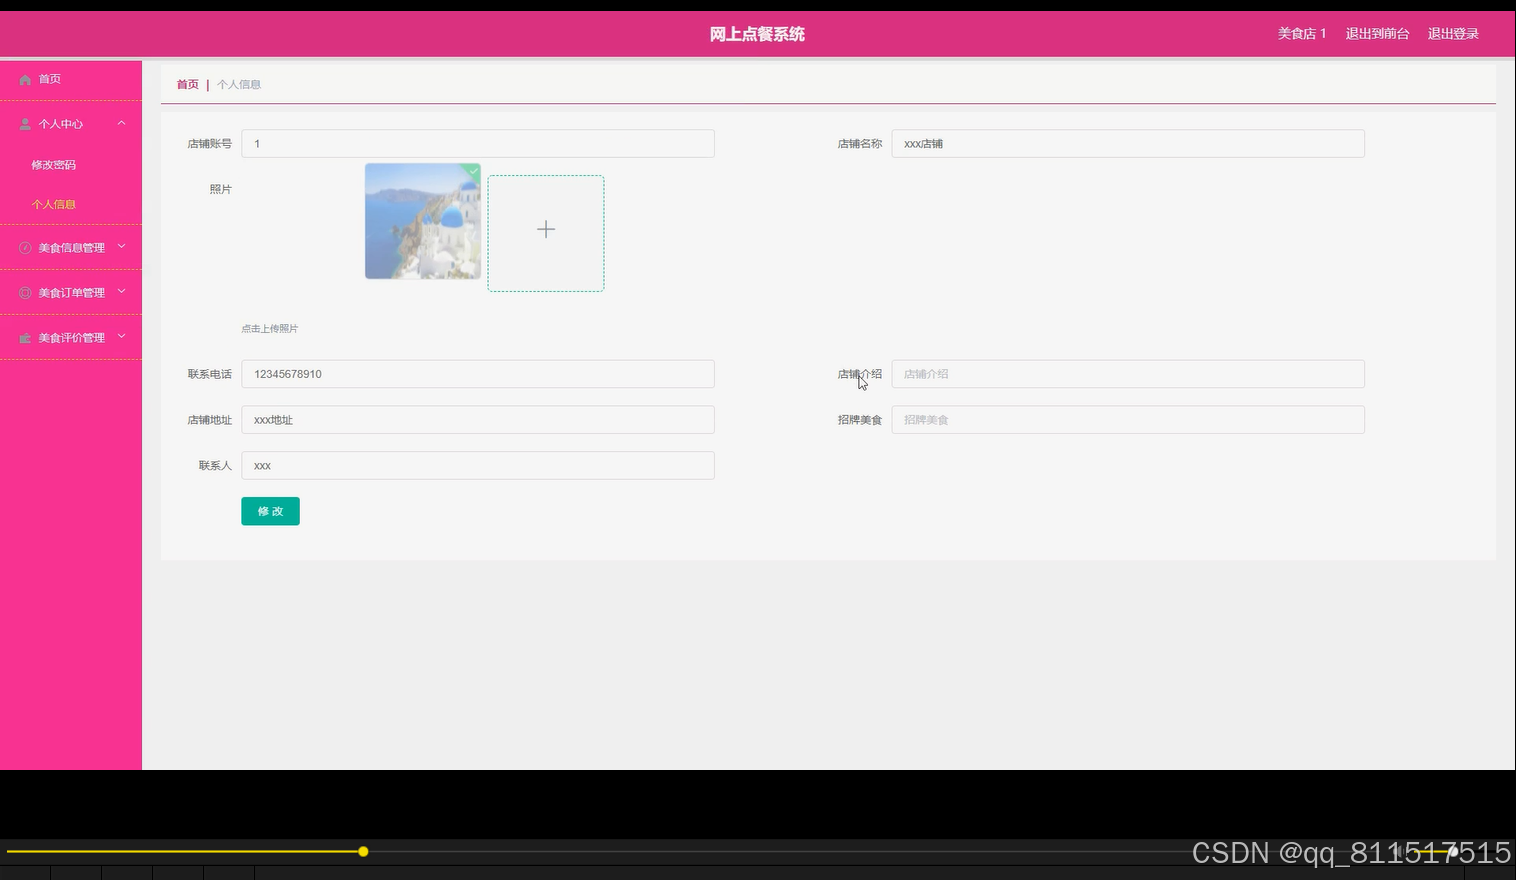Select the home icon beside 首页

tap(24, 78)
